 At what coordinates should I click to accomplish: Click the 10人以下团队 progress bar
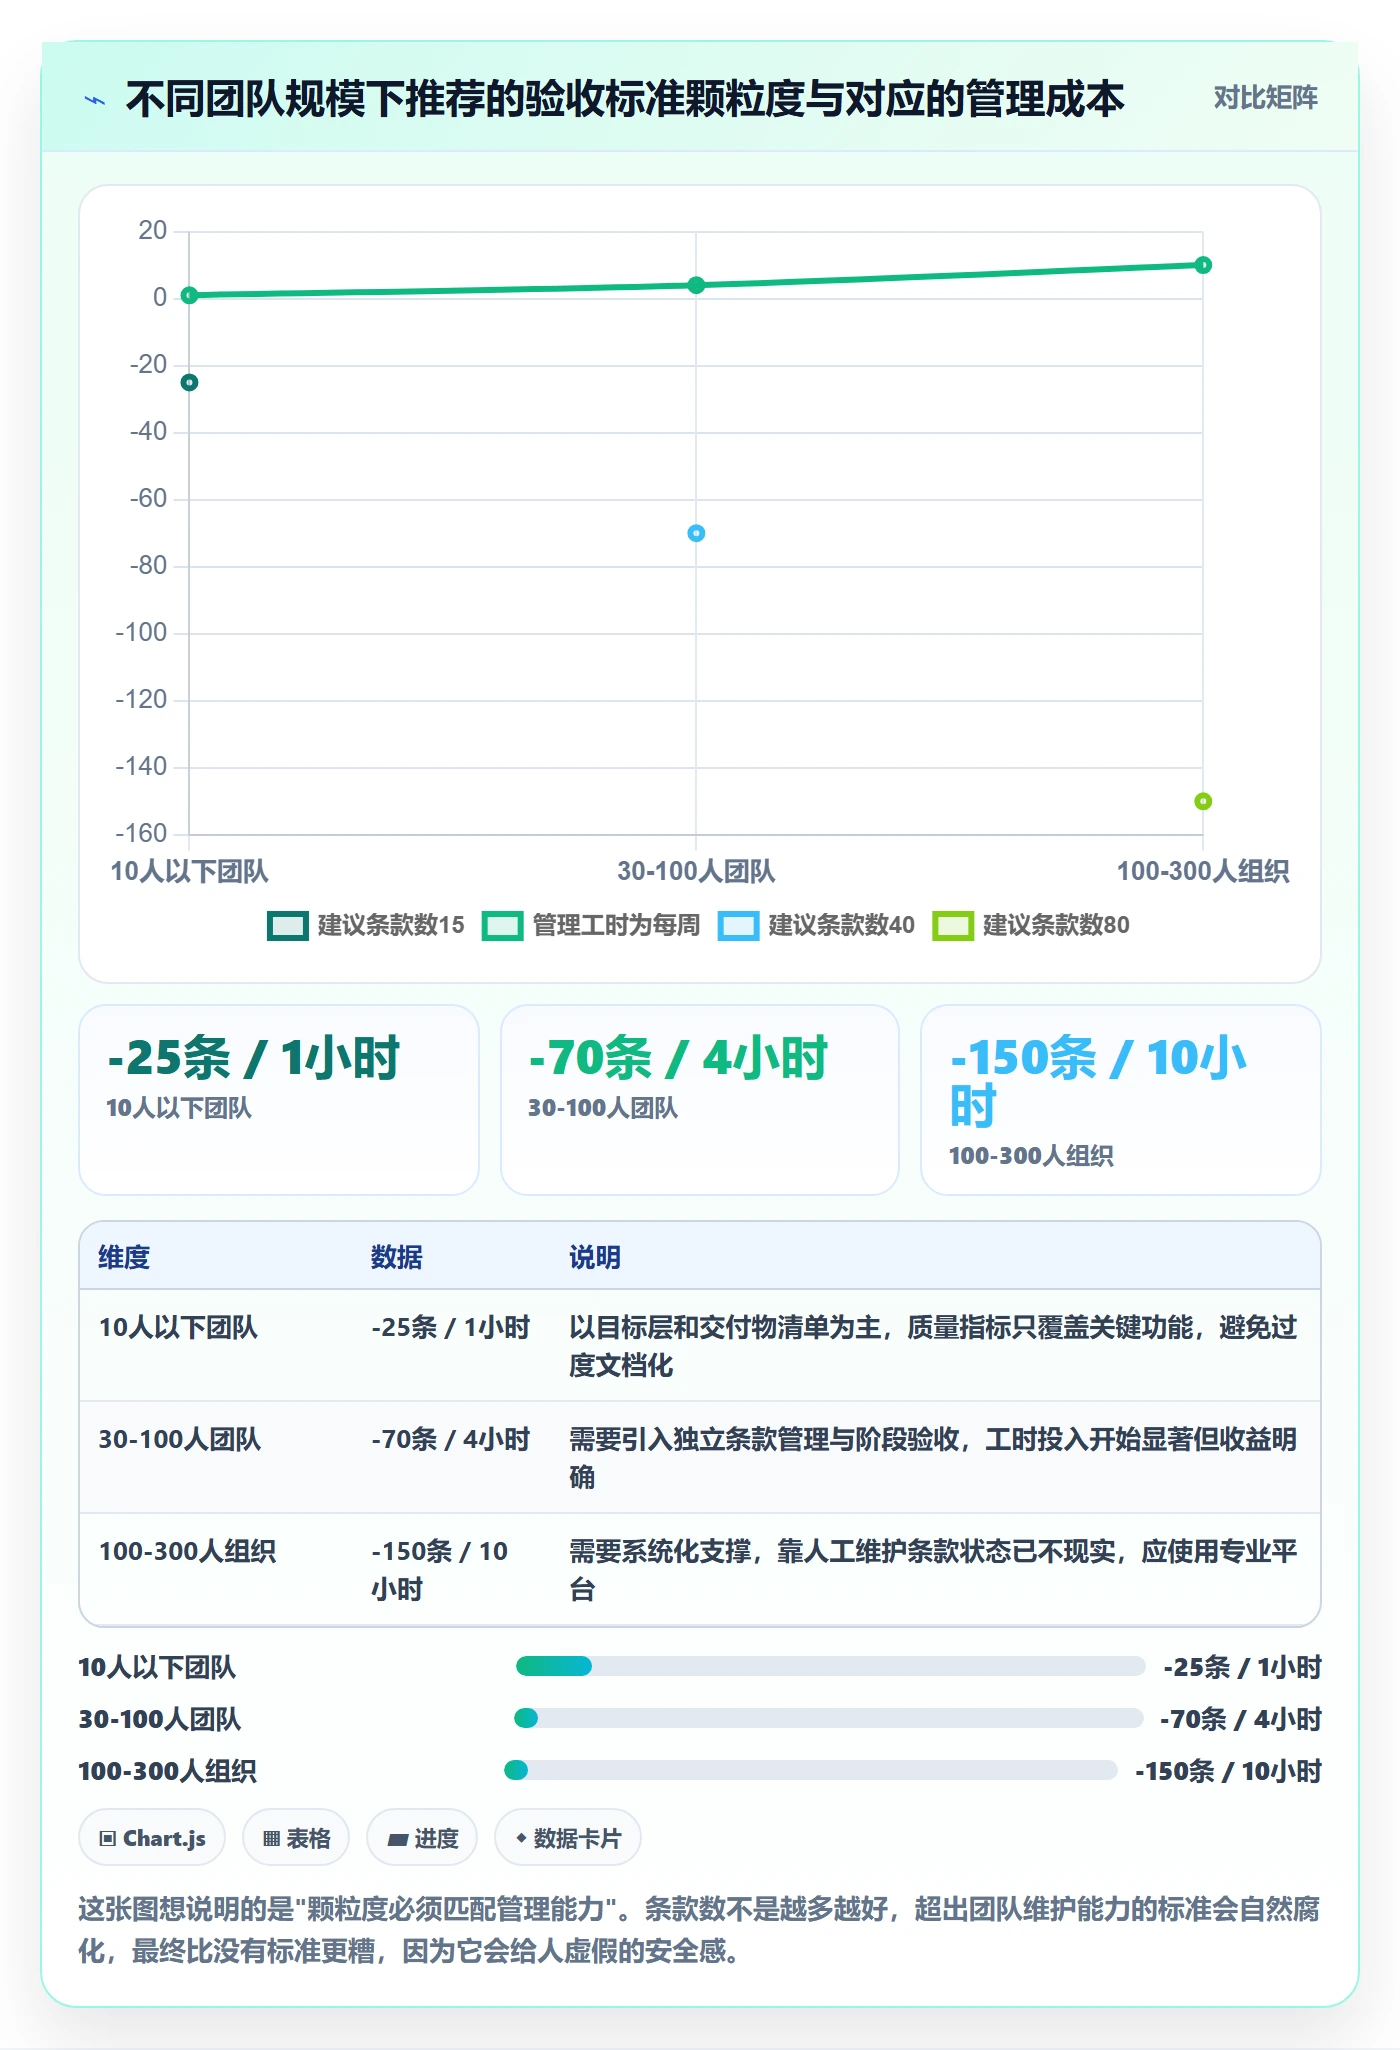pos(830,1666)
